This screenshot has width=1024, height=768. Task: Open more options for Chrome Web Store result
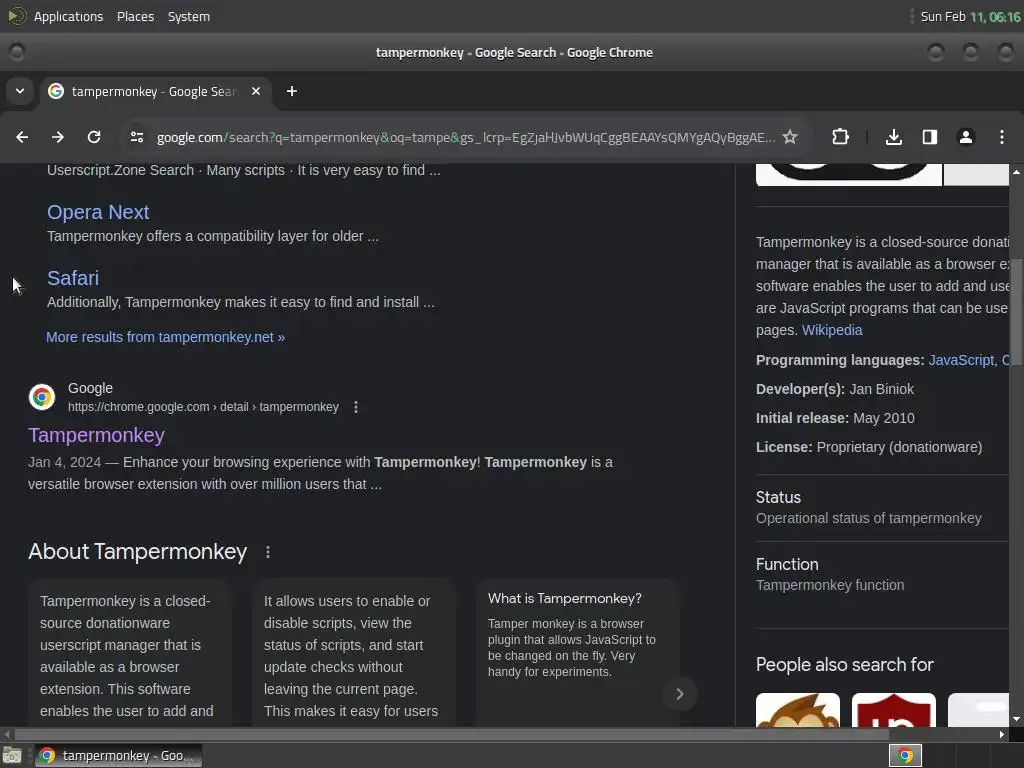356,407
